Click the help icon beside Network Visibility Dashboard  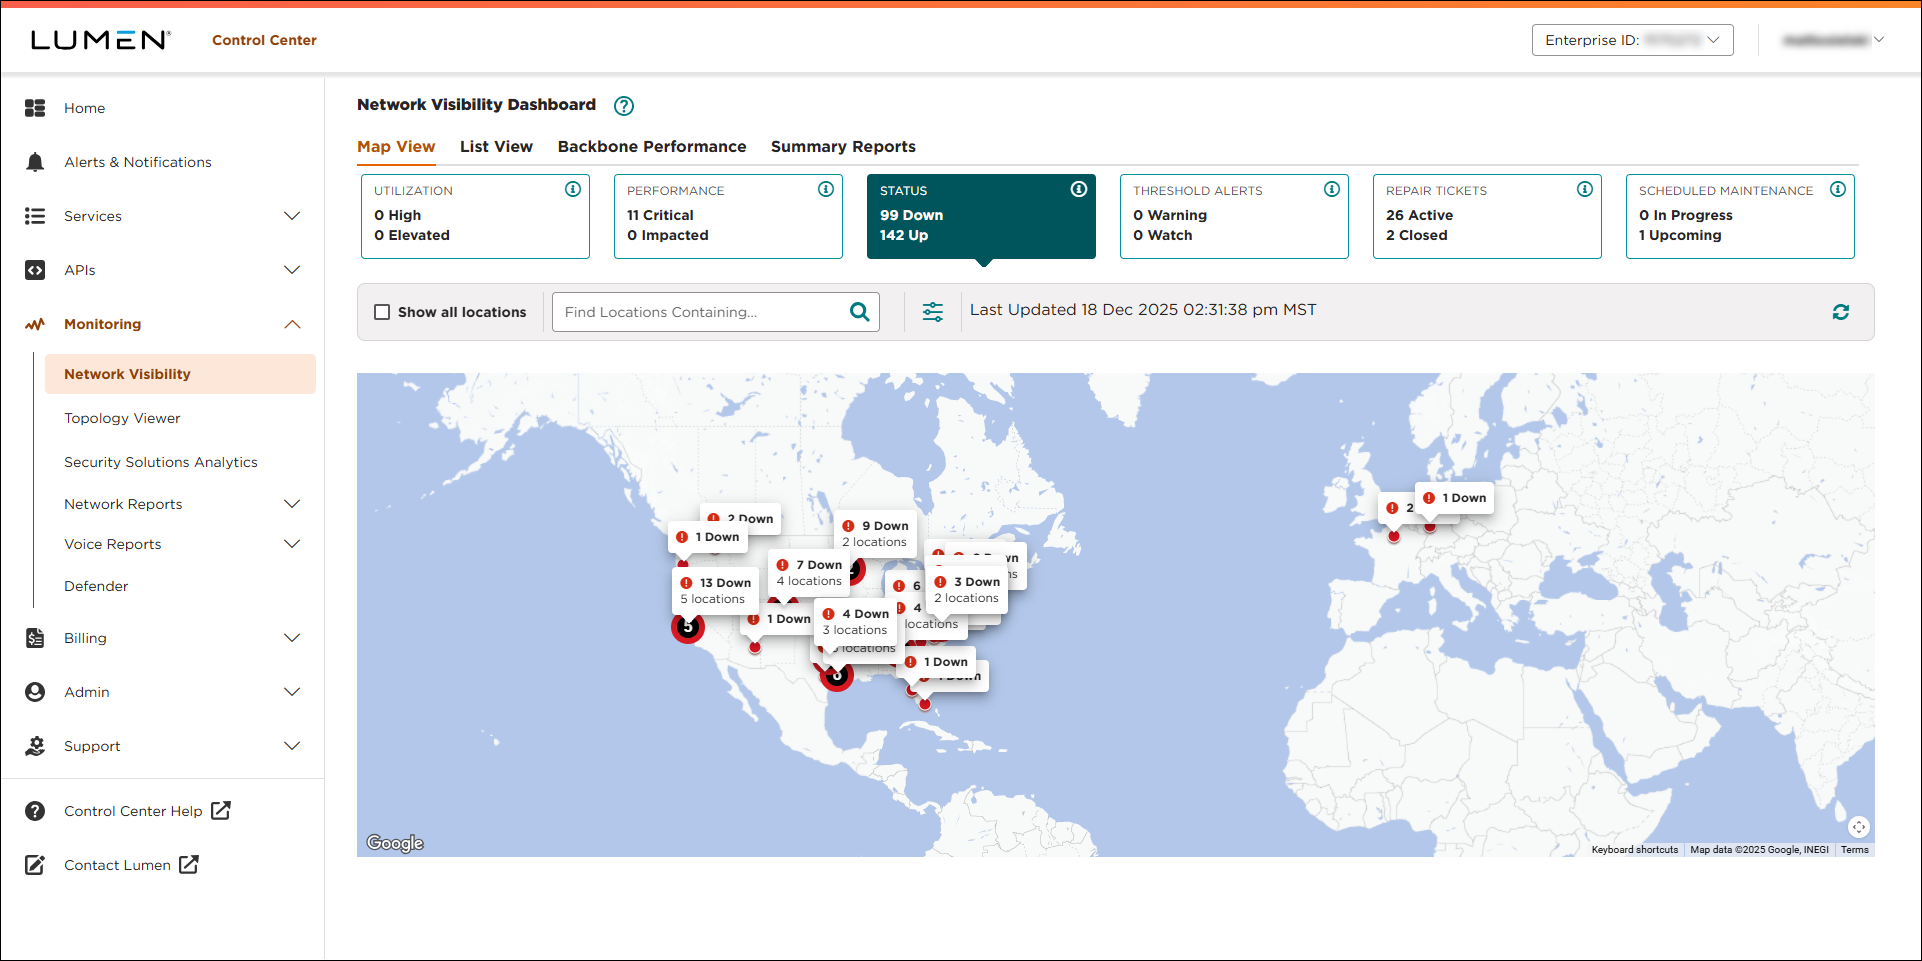(623, 105)
